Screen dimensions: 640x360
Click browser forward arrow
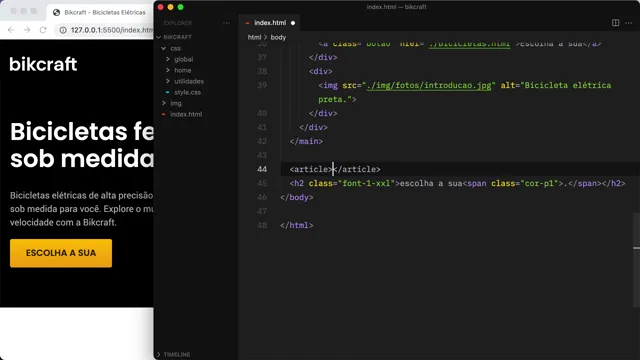27,30
